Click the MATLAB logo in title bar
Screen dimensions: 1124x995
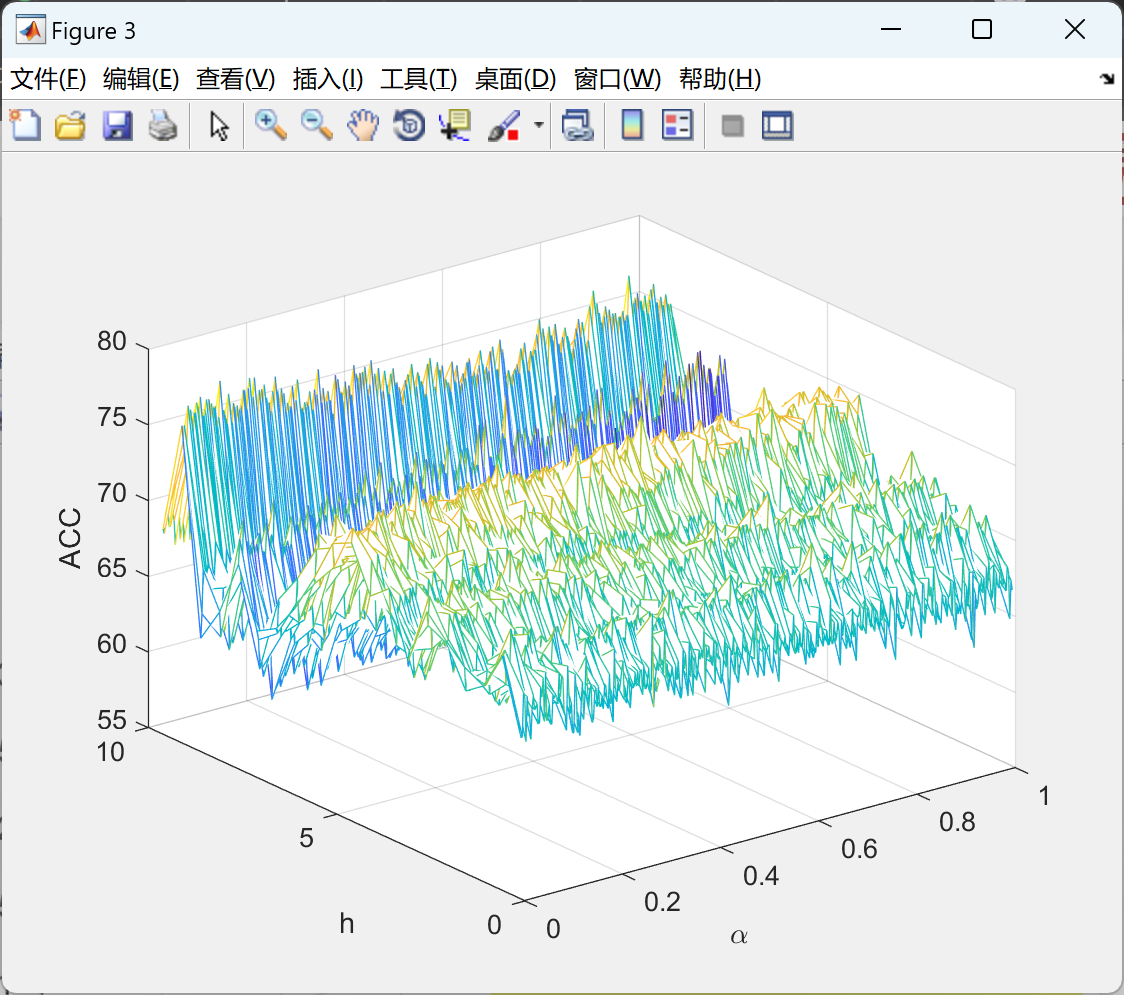click(31, 30)
